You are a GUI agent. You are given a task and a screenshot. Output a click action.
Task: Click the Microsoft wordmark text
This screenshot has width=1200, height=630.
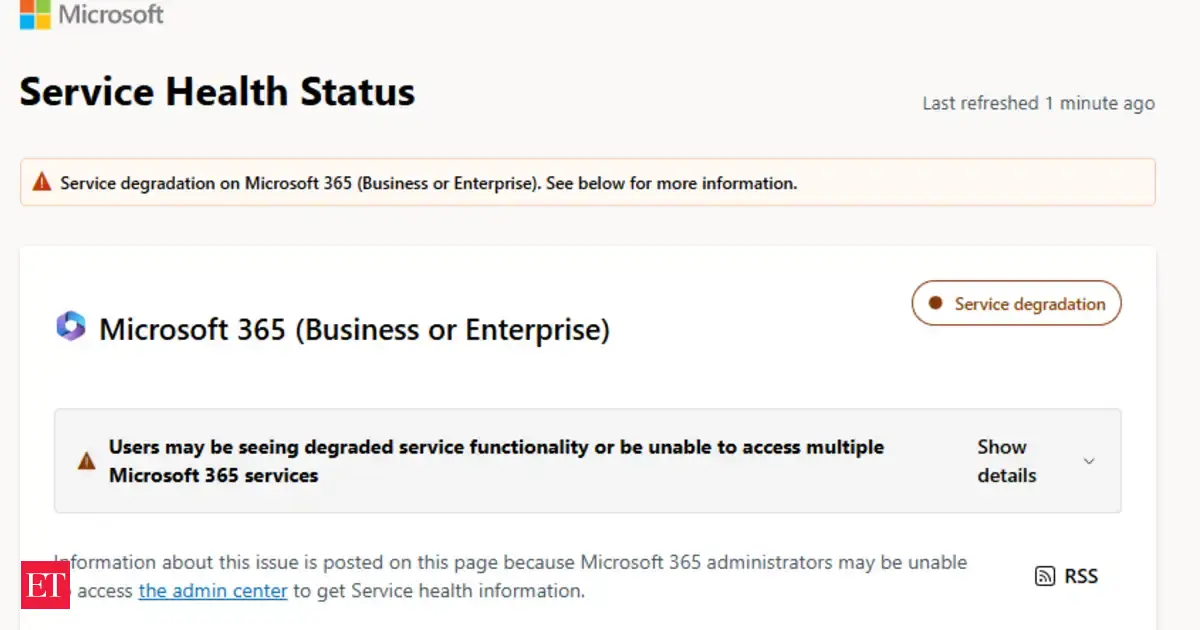[111, 14]
